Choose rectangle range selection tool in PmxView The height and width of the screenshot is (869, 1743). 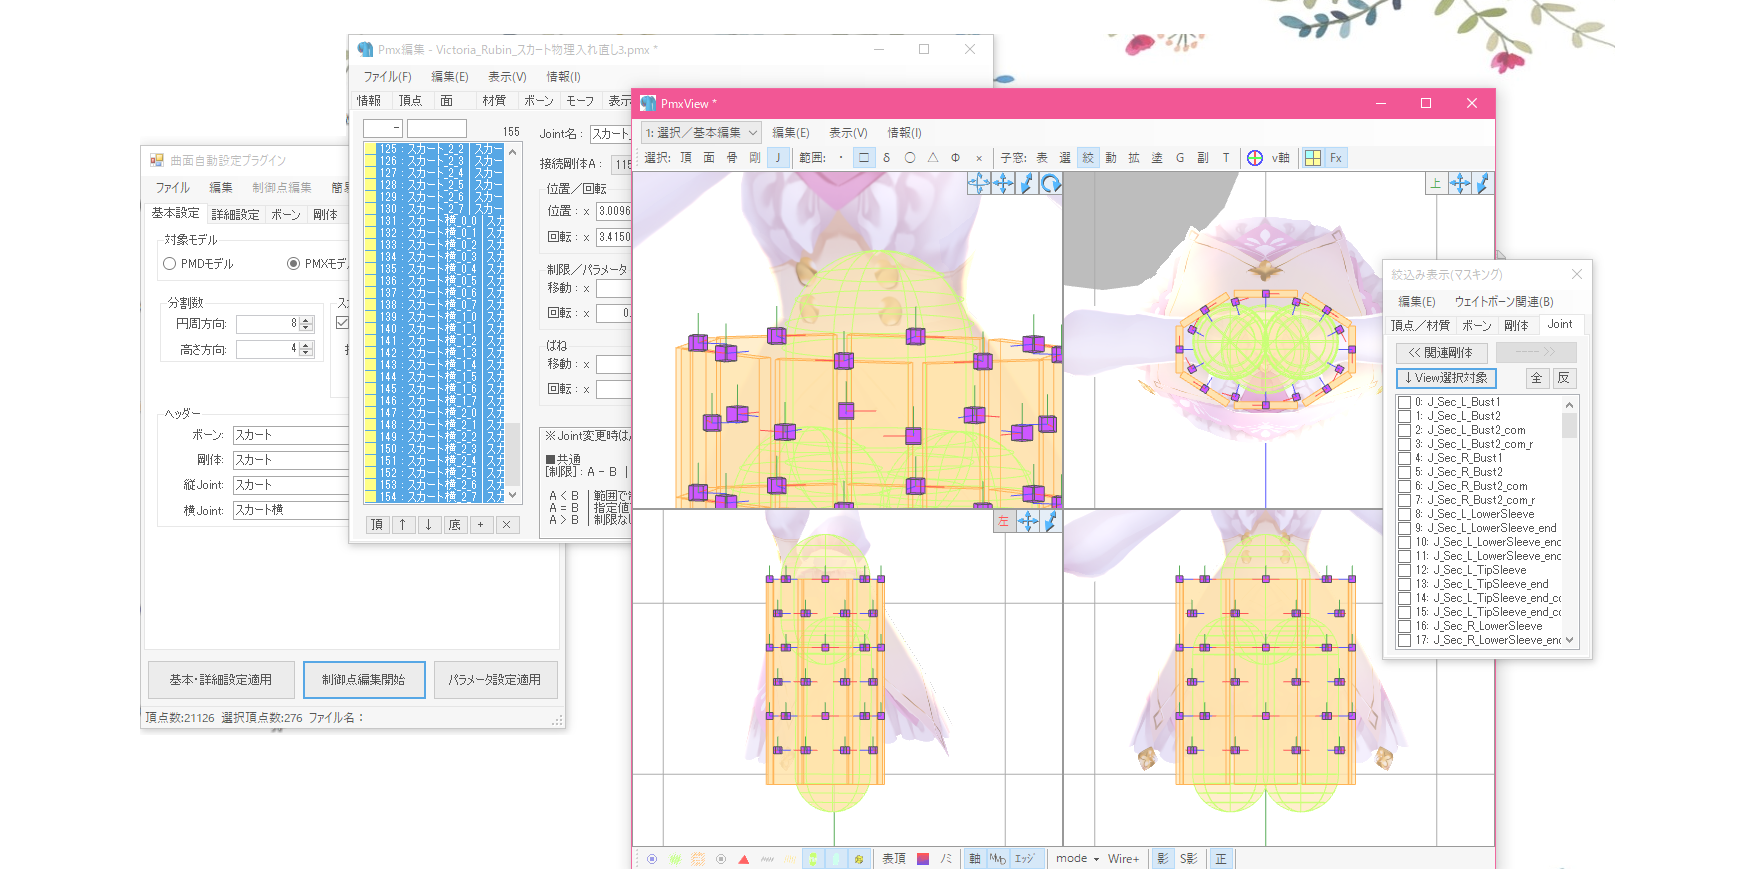point(864,158)
